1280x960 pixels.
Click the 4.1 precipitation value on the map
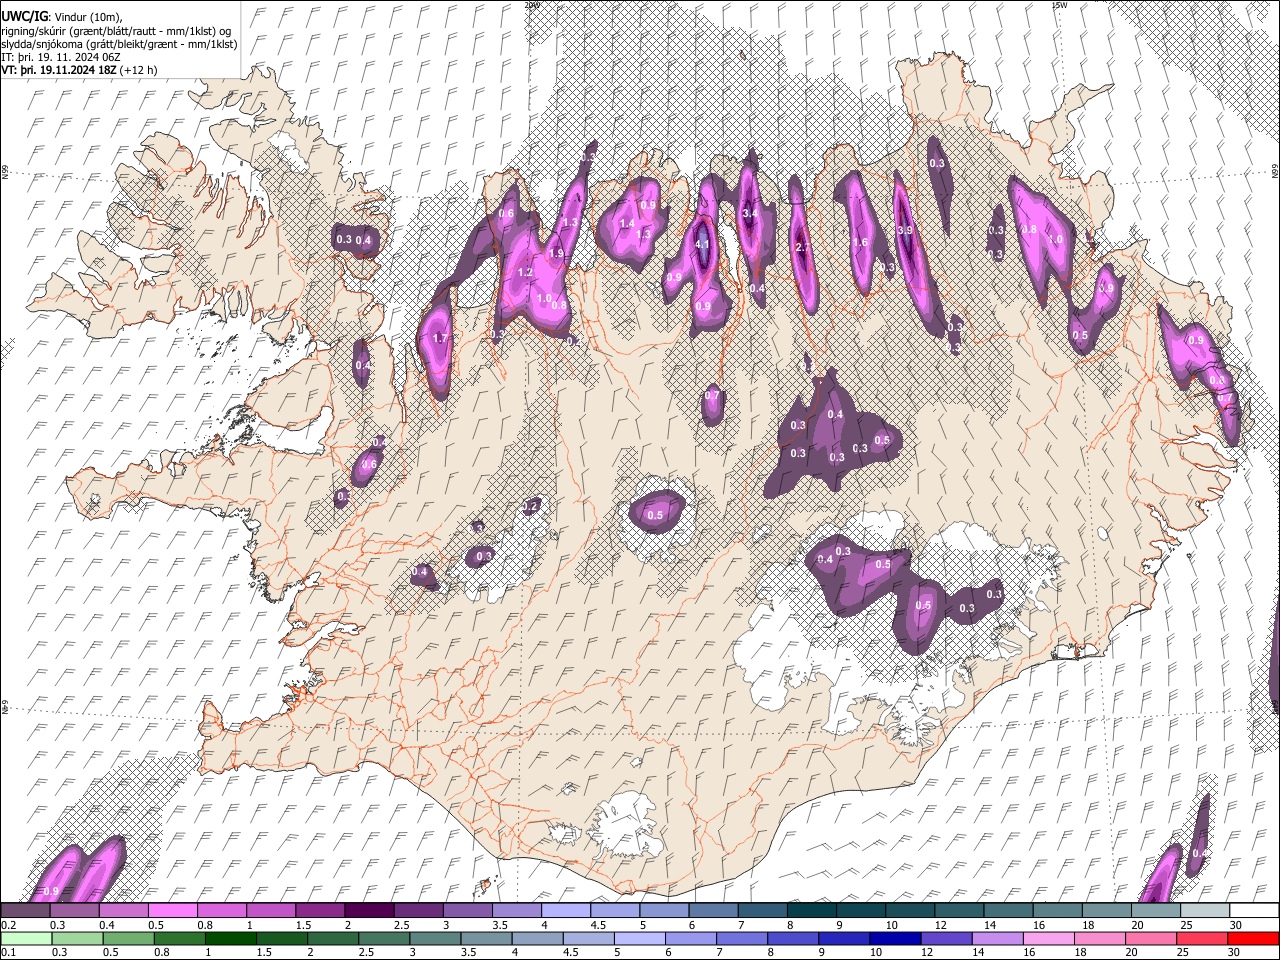tap(701, 244)
